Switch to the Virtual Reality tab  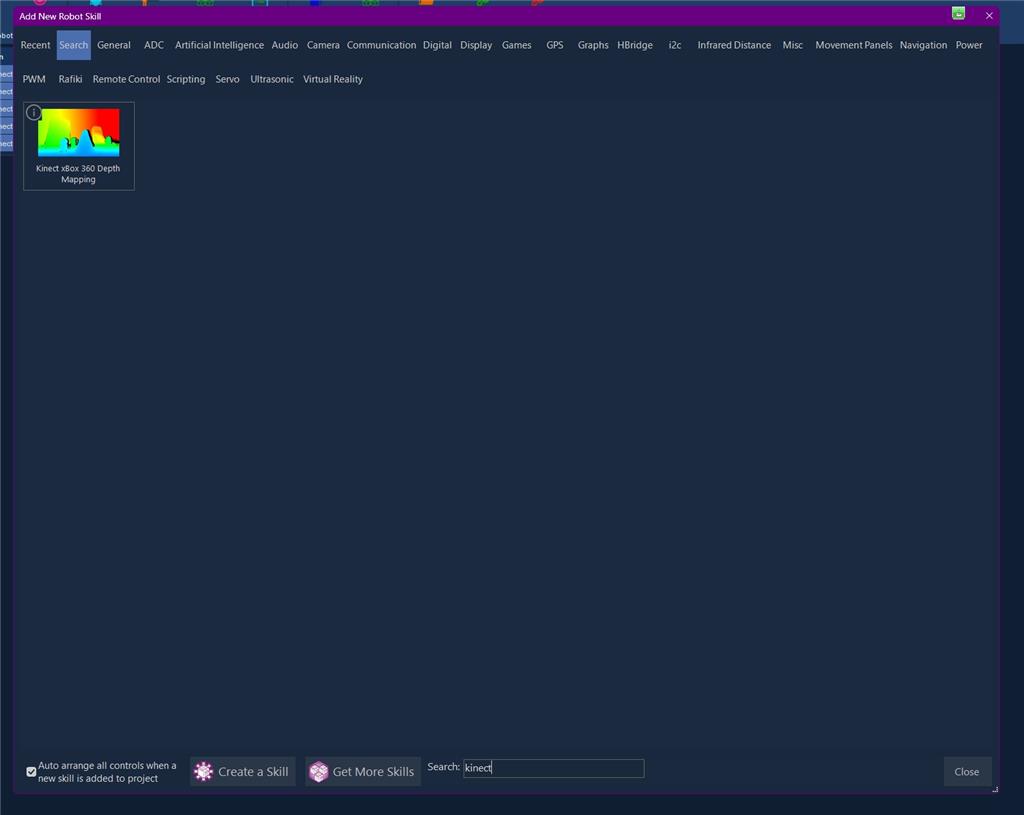point(332,79)
